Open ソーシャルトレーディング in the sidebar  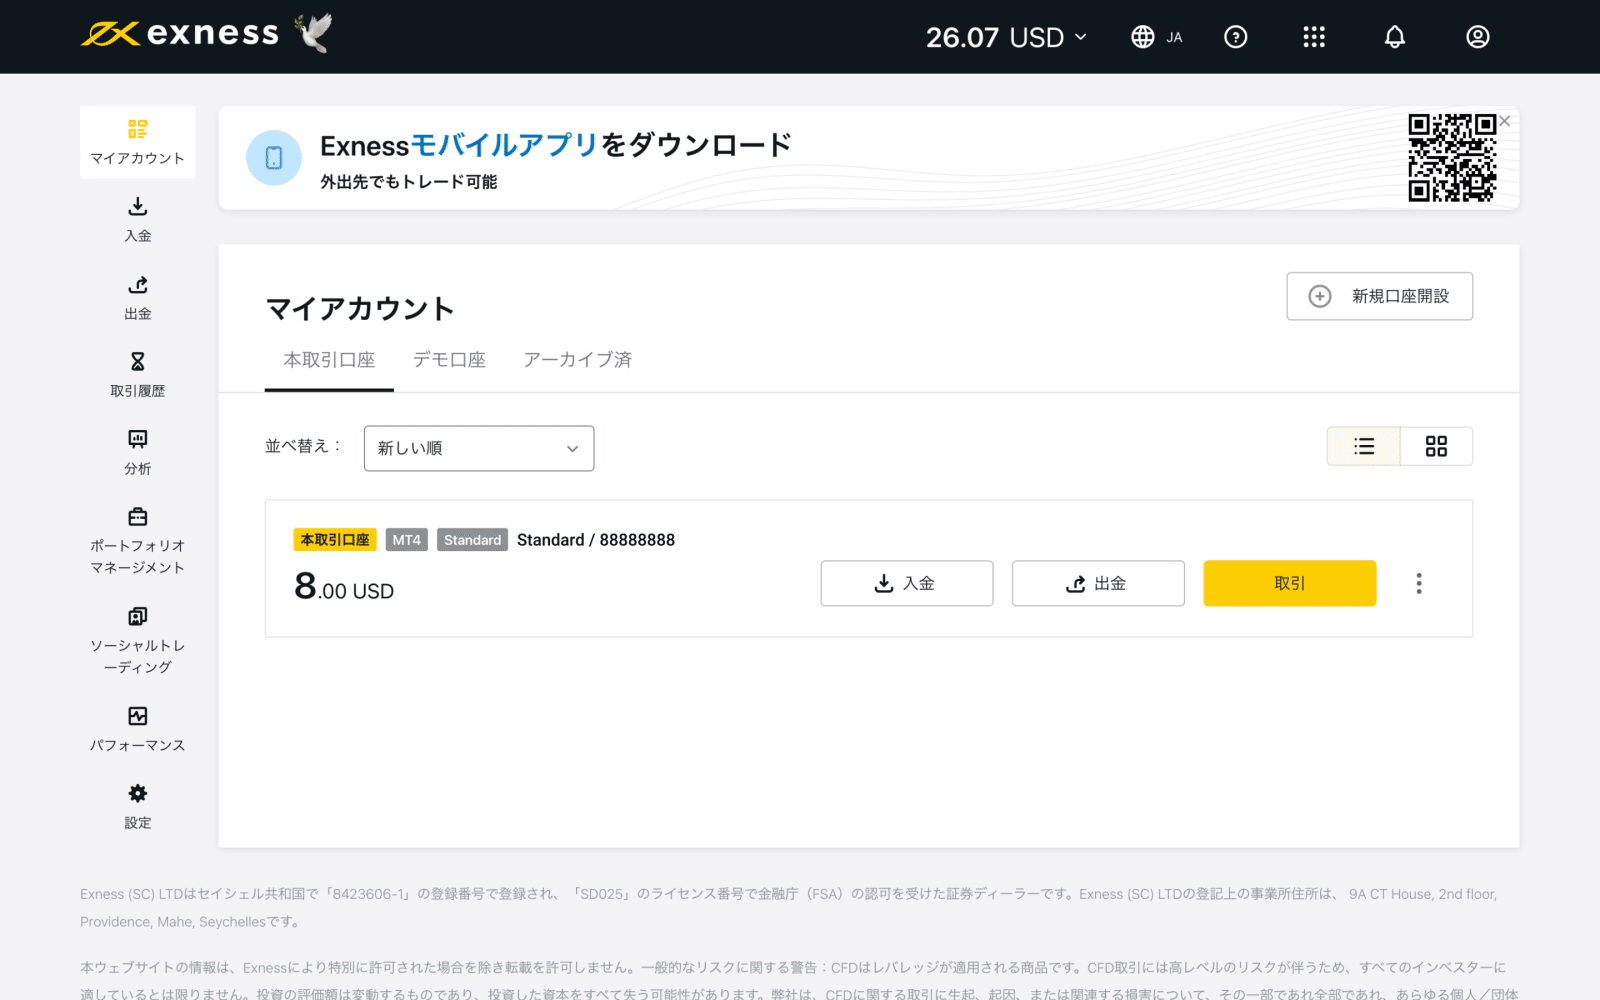pos(138,641)
